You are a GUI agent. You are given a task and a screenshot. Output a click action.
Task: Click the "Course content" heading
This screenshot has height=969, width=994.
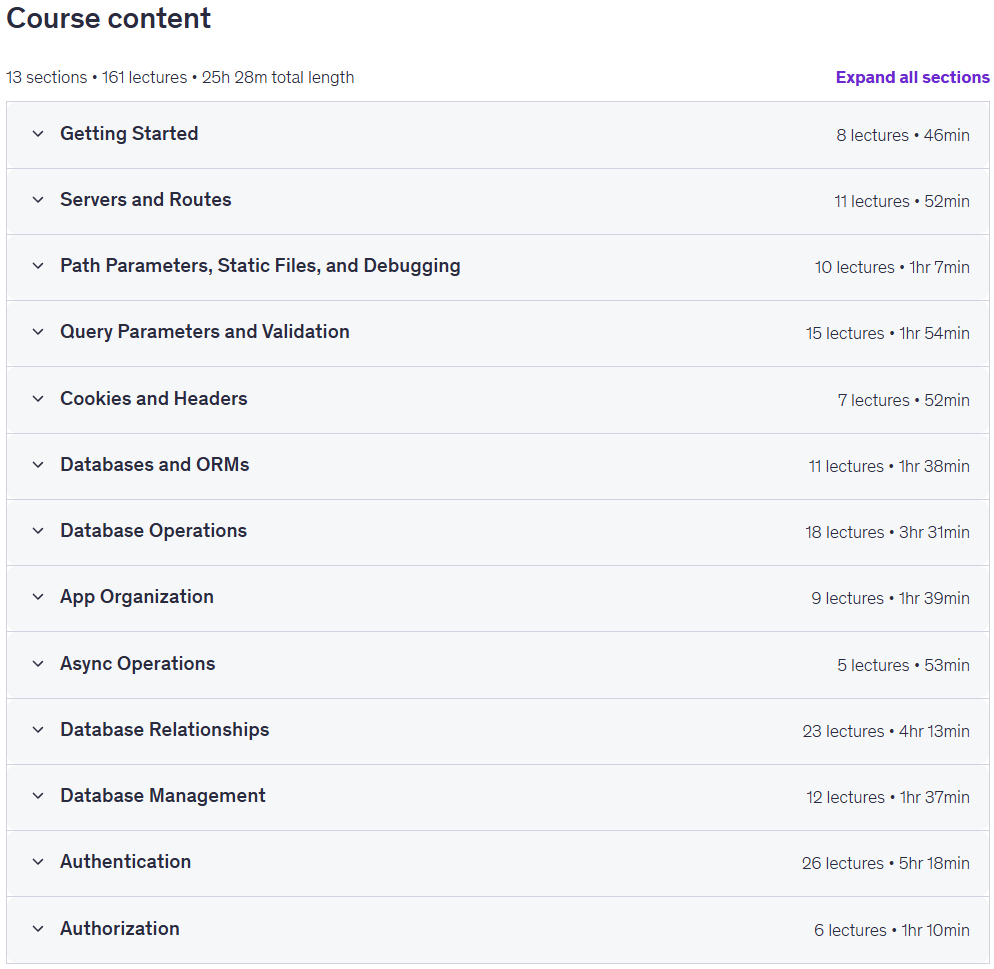[108, 18]
